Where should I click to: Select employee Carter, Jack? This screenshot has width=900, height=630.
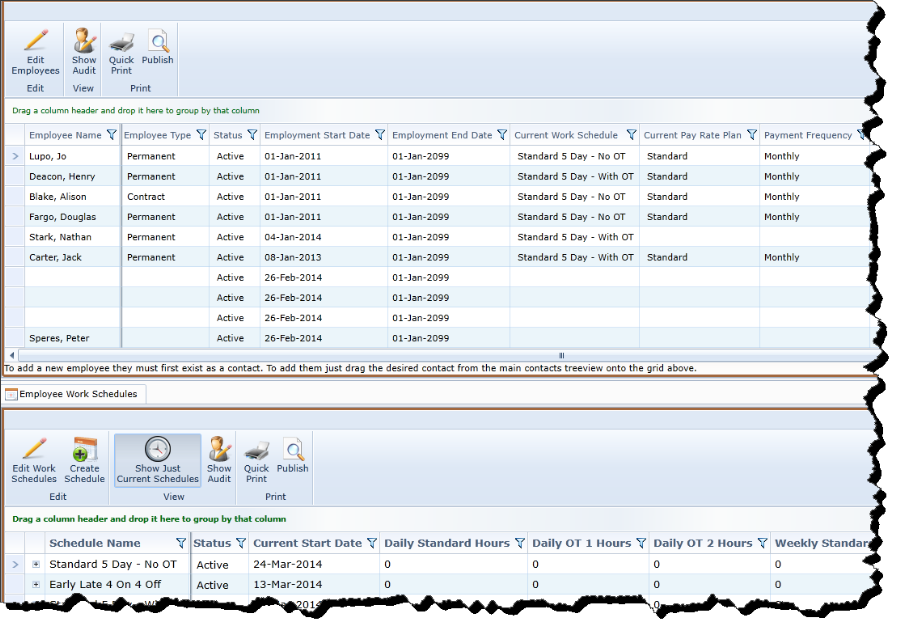tap(55, 258)
